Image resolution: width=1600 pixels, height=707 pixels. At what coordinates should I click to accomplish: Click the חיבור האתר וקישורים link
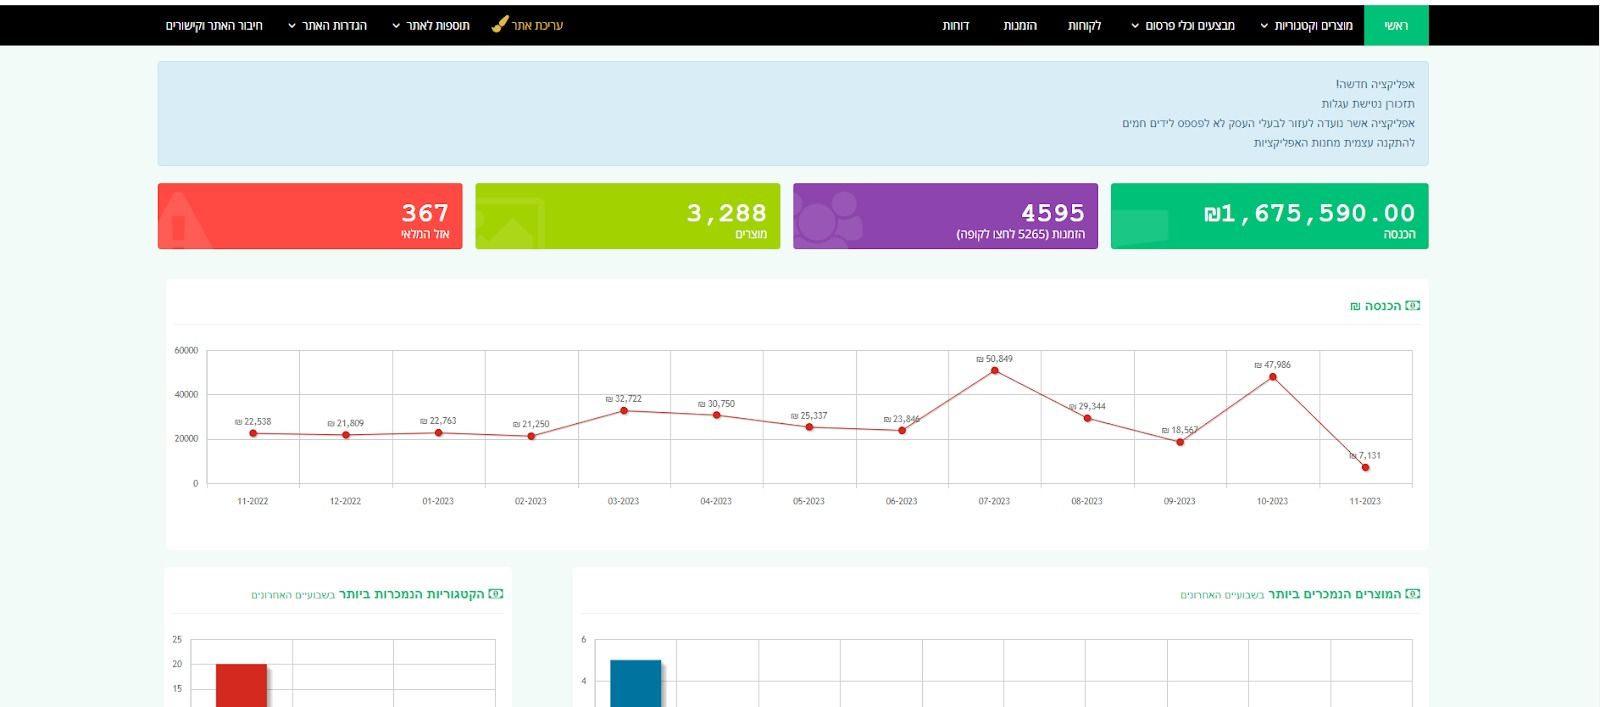214,25
